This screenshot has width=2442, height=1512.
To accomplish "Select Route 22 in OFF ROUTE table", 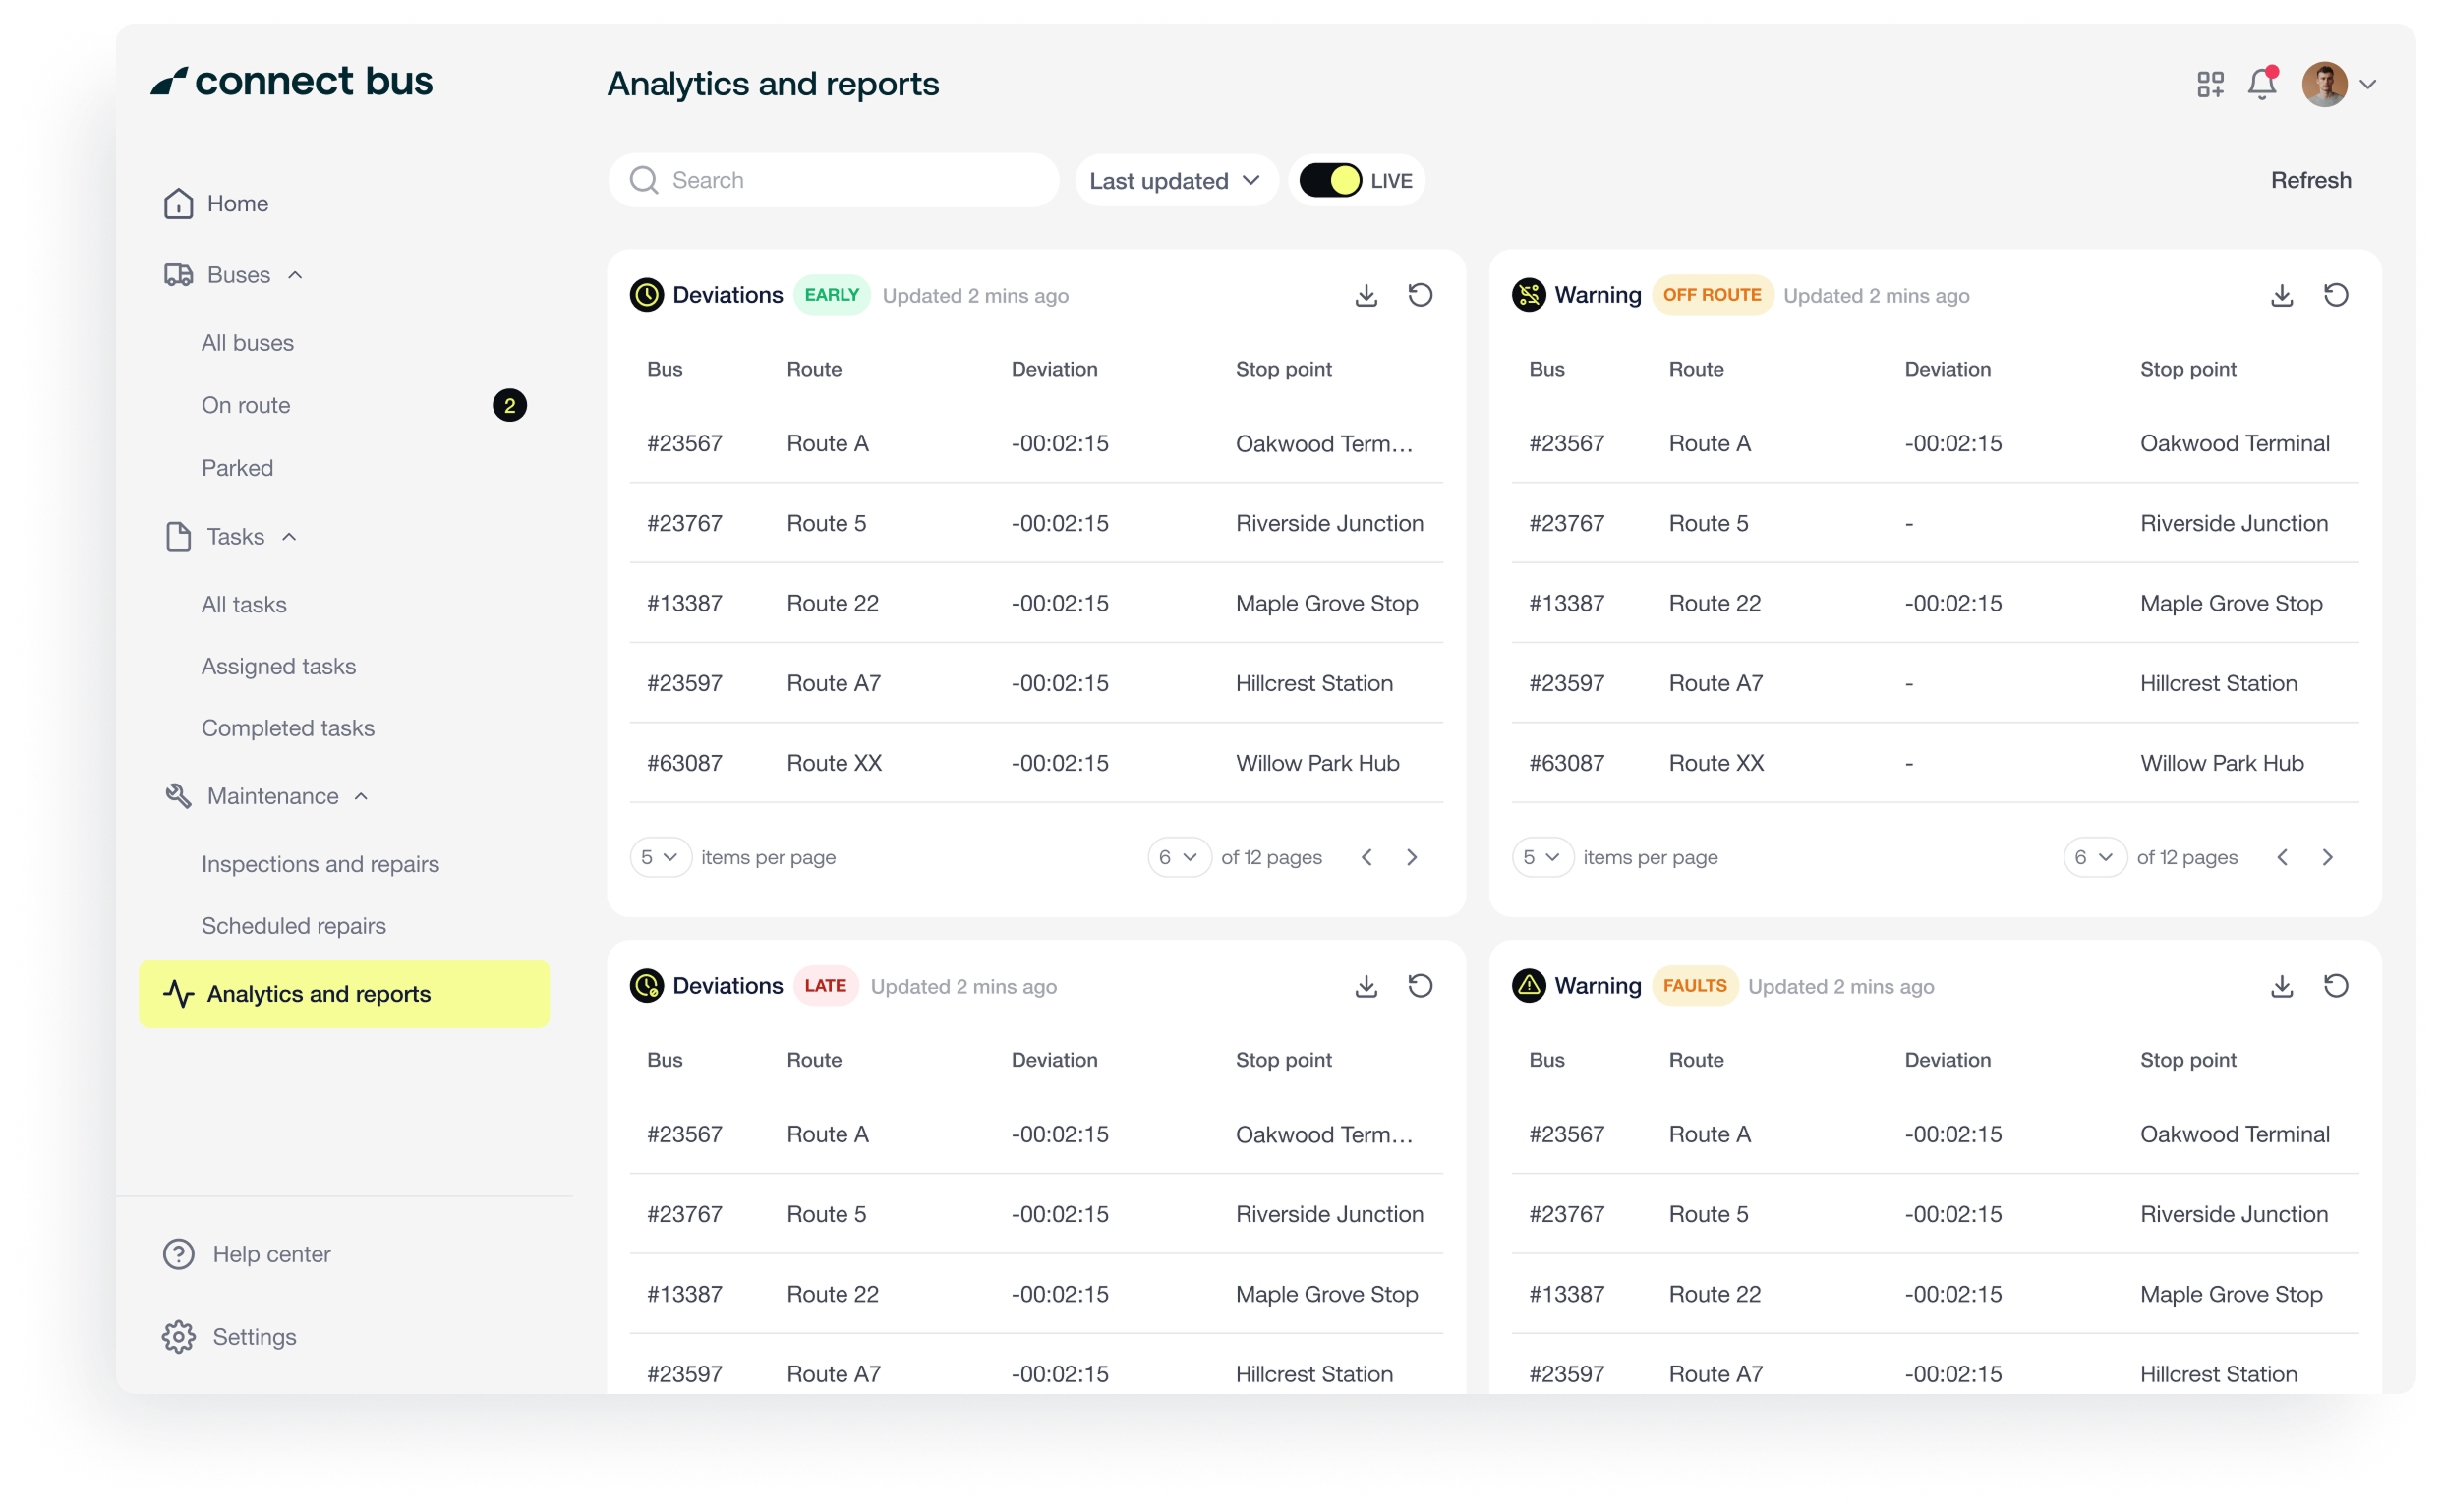I will point(1713,603).
